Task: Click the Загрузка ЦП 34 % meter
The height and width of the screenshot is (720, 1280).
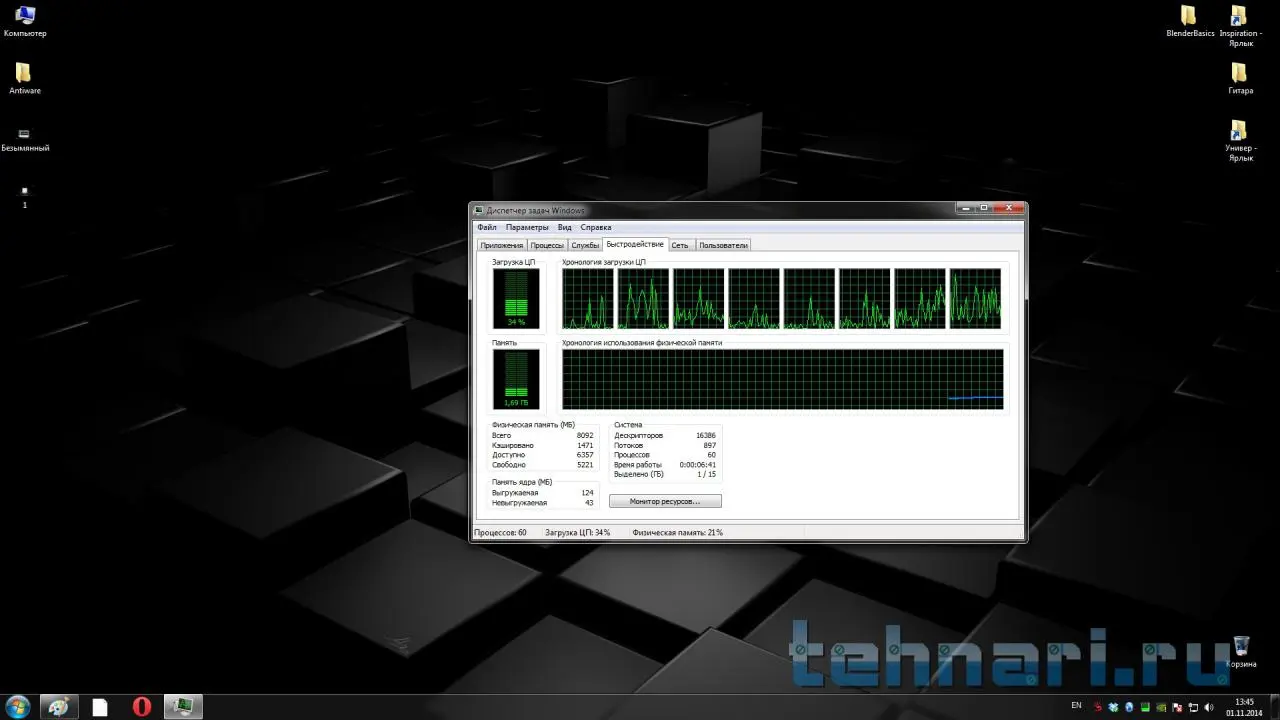Action: 516,299
